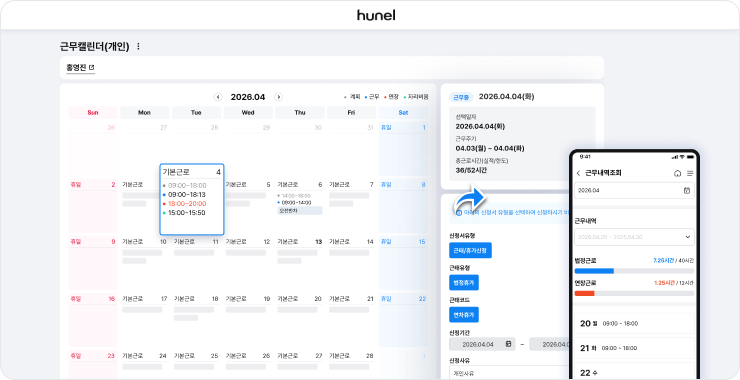Click the Tue column header
This screenshot has height=380, width=740.
tap(196, 113)
